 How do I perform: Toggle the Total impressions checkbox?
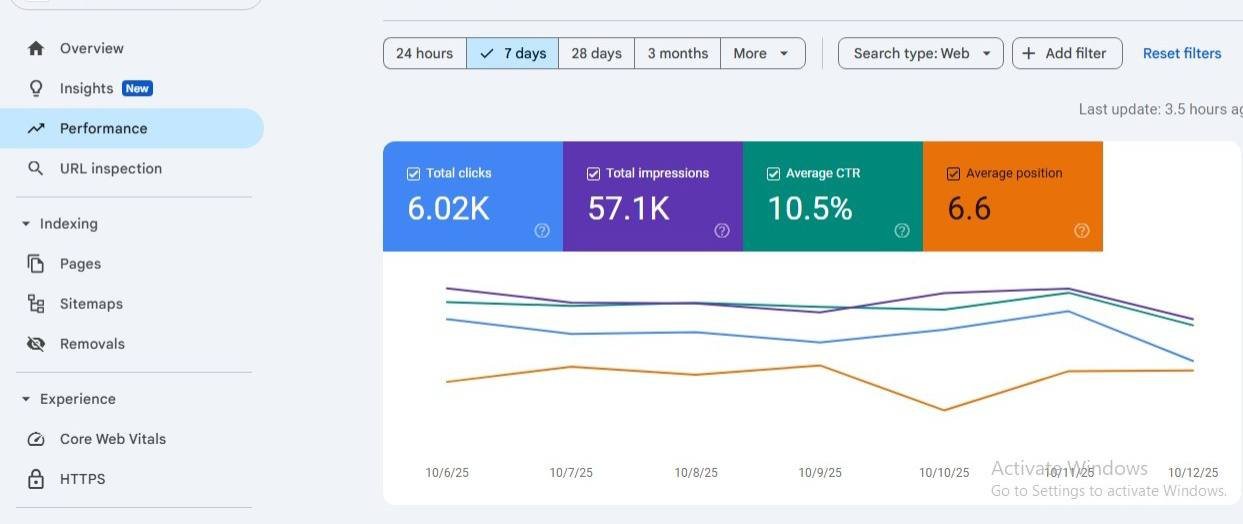click(593, 173)
